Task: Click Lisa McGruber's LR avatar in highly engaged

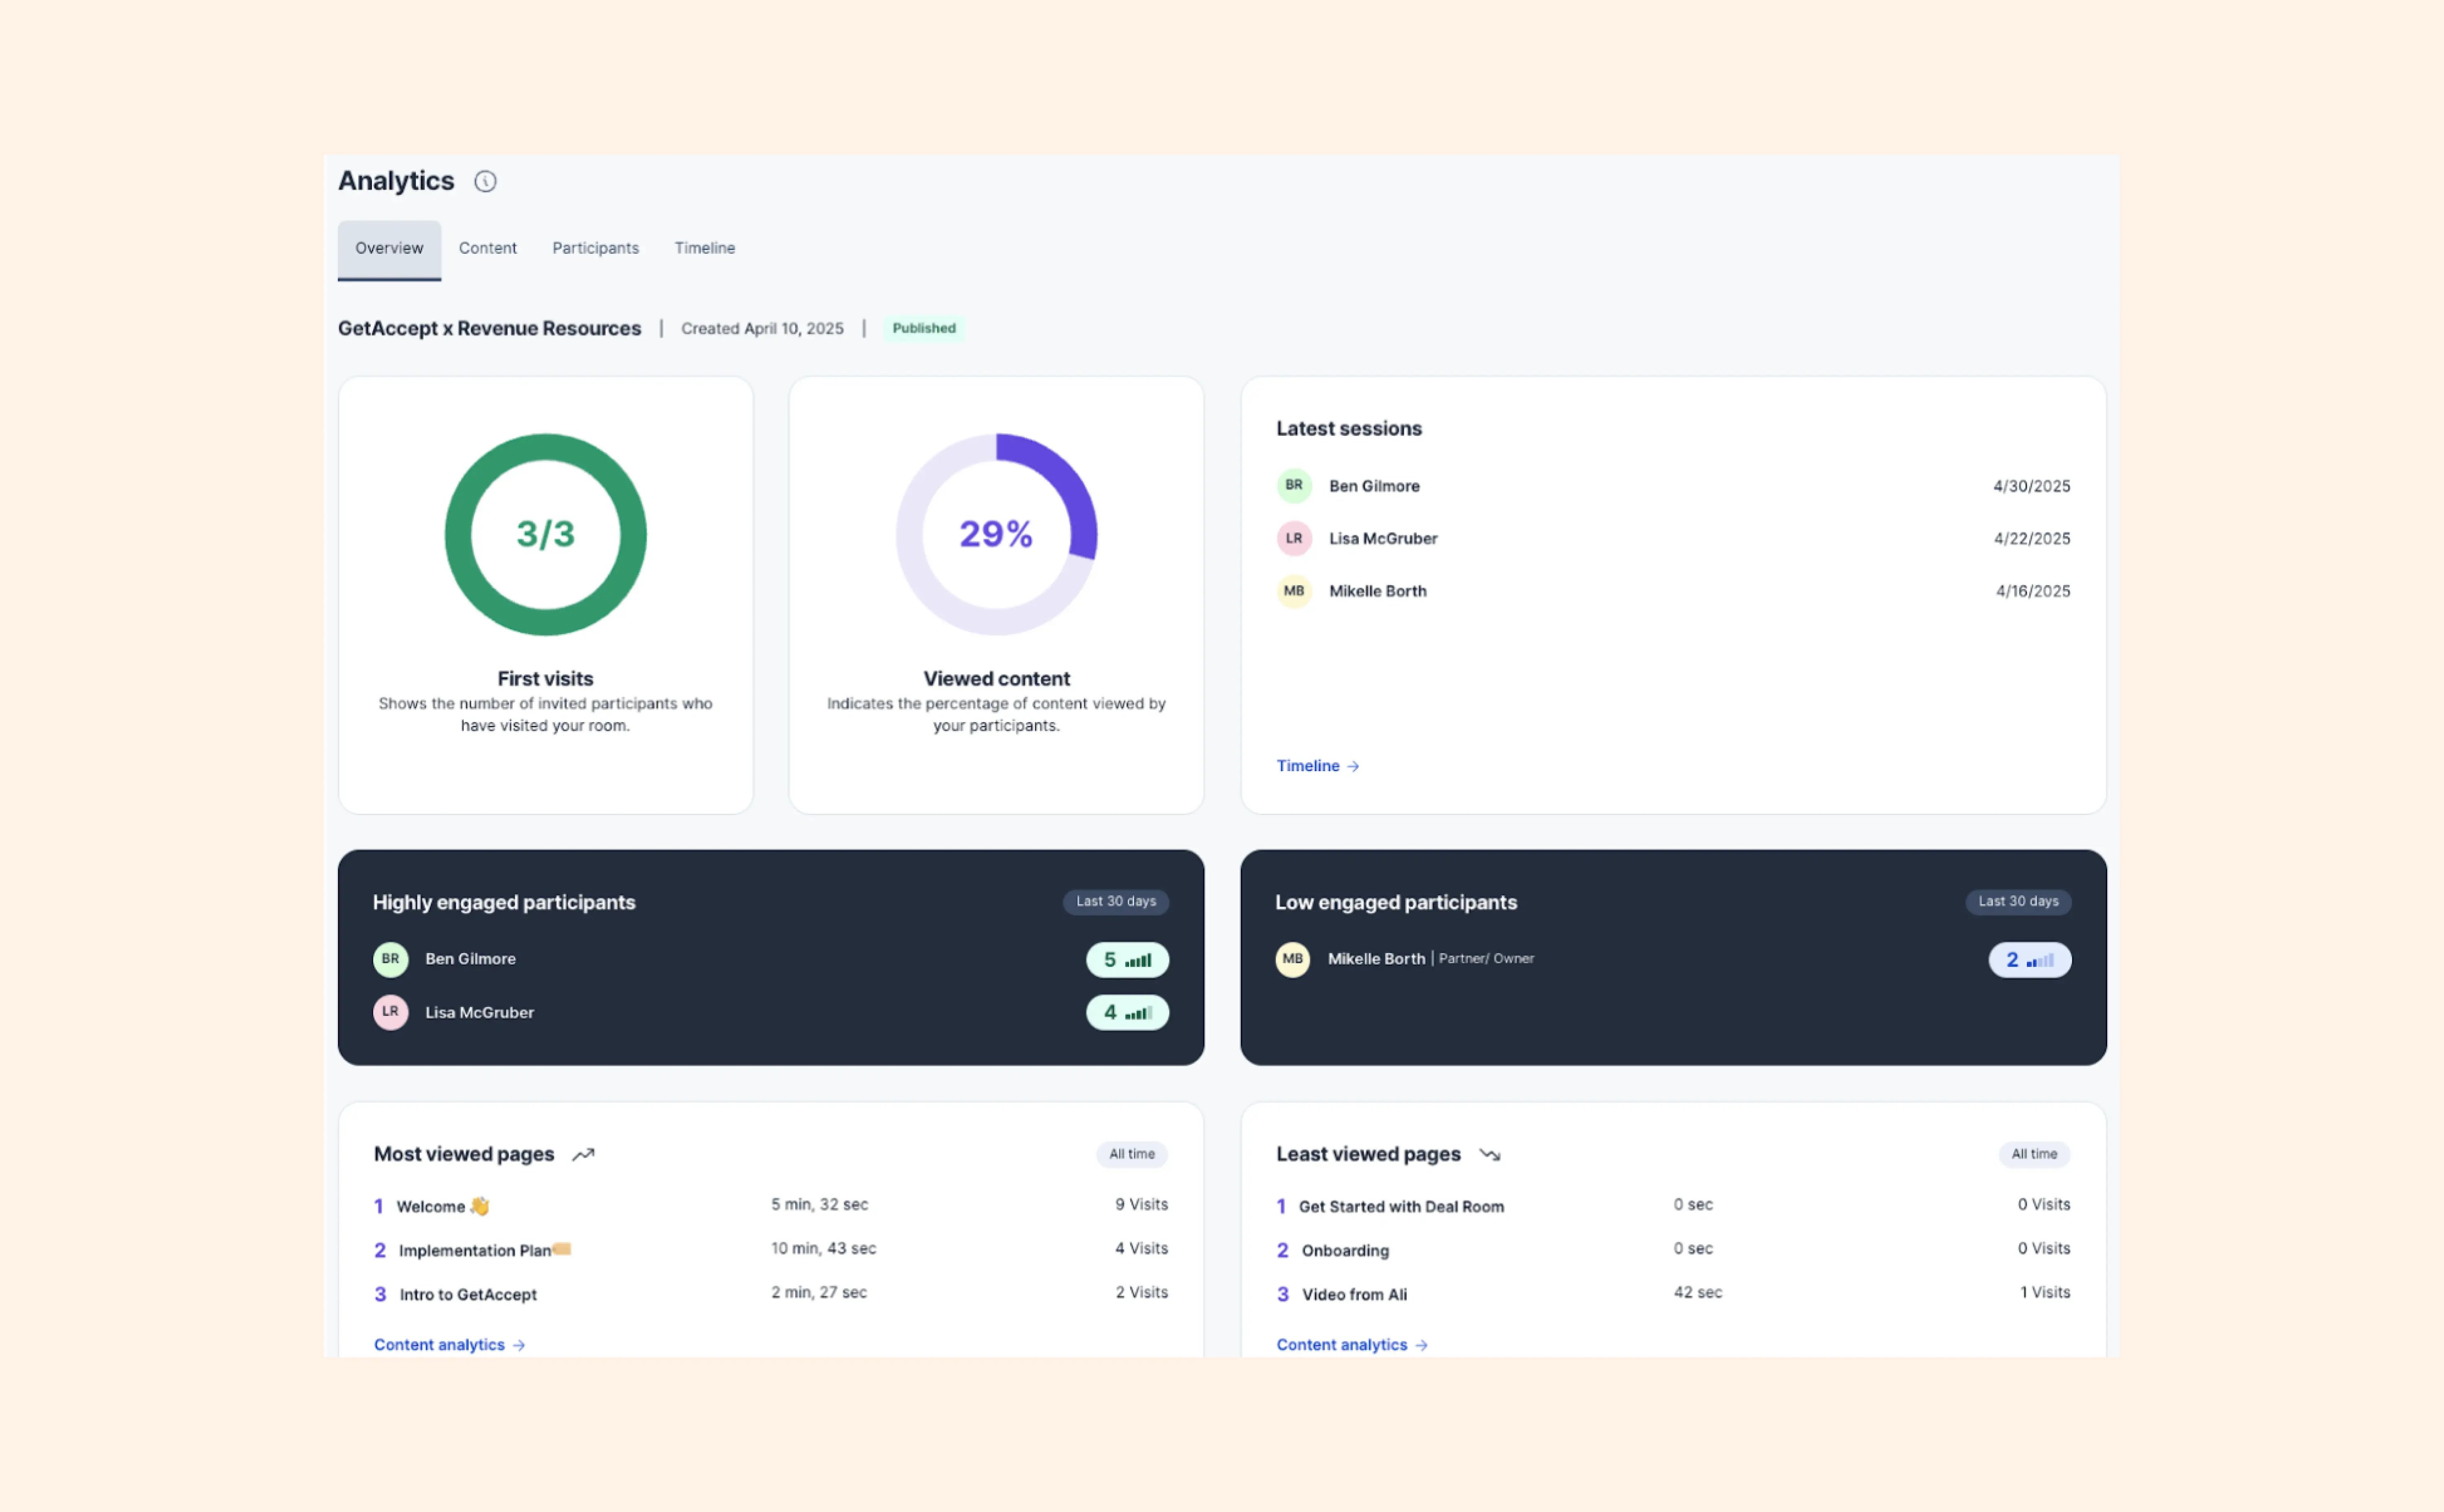Action: point(391,1012)
